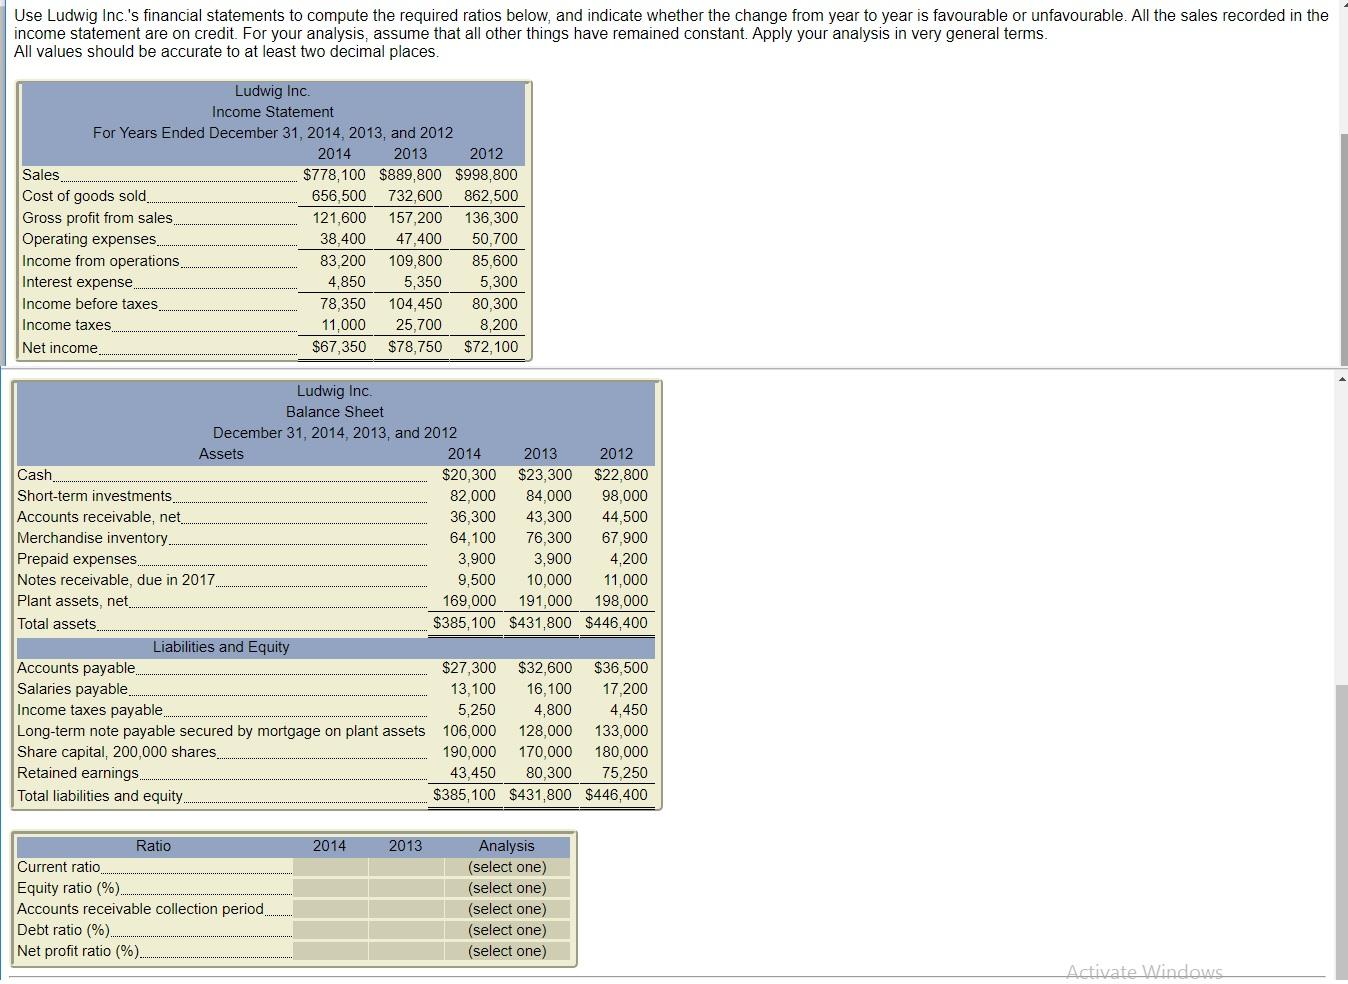Focus the 2013 Accounts receivable collection period field
1348x984 pixels.
pos(406,909)
